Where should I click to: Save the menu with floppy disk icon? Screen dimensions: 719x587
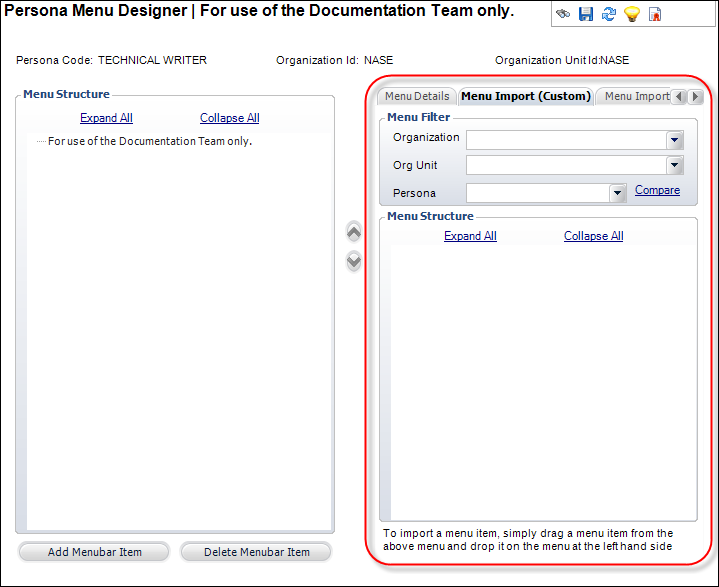tap(586, 14)
